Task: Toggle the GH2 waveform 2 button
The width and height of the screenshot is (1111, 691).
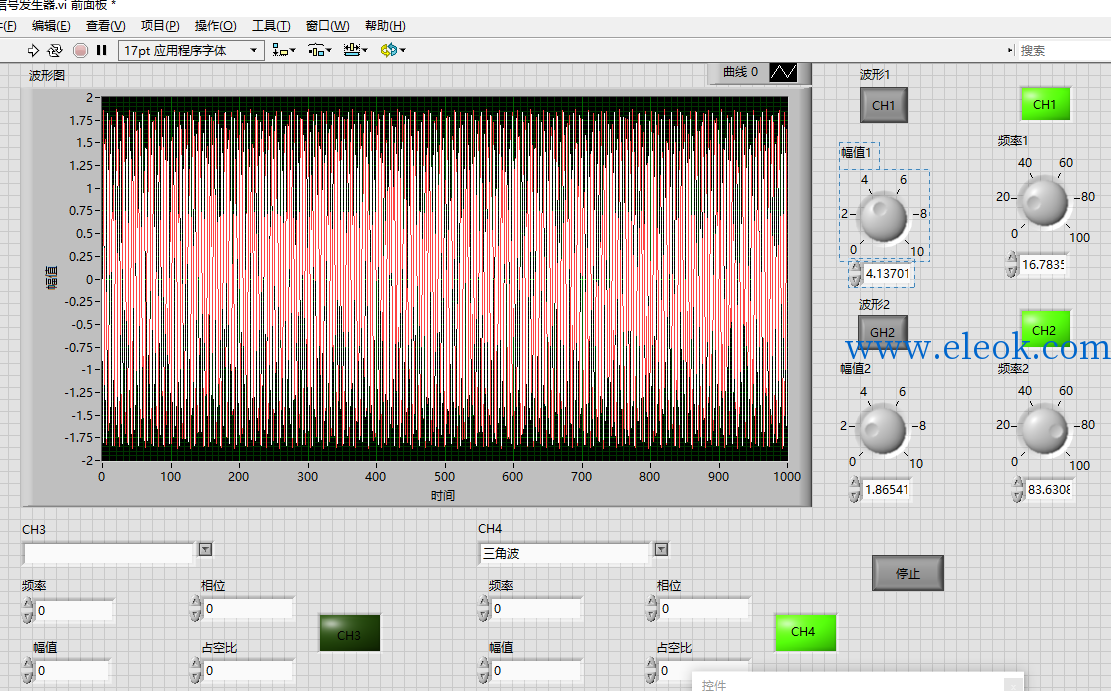Action: 883,331
